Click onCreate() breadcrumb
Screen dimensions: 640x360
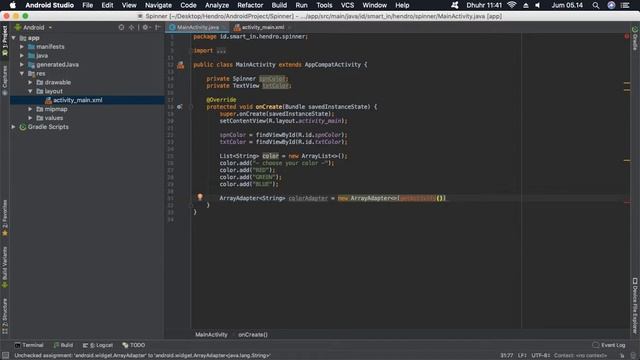click(253, 335)
